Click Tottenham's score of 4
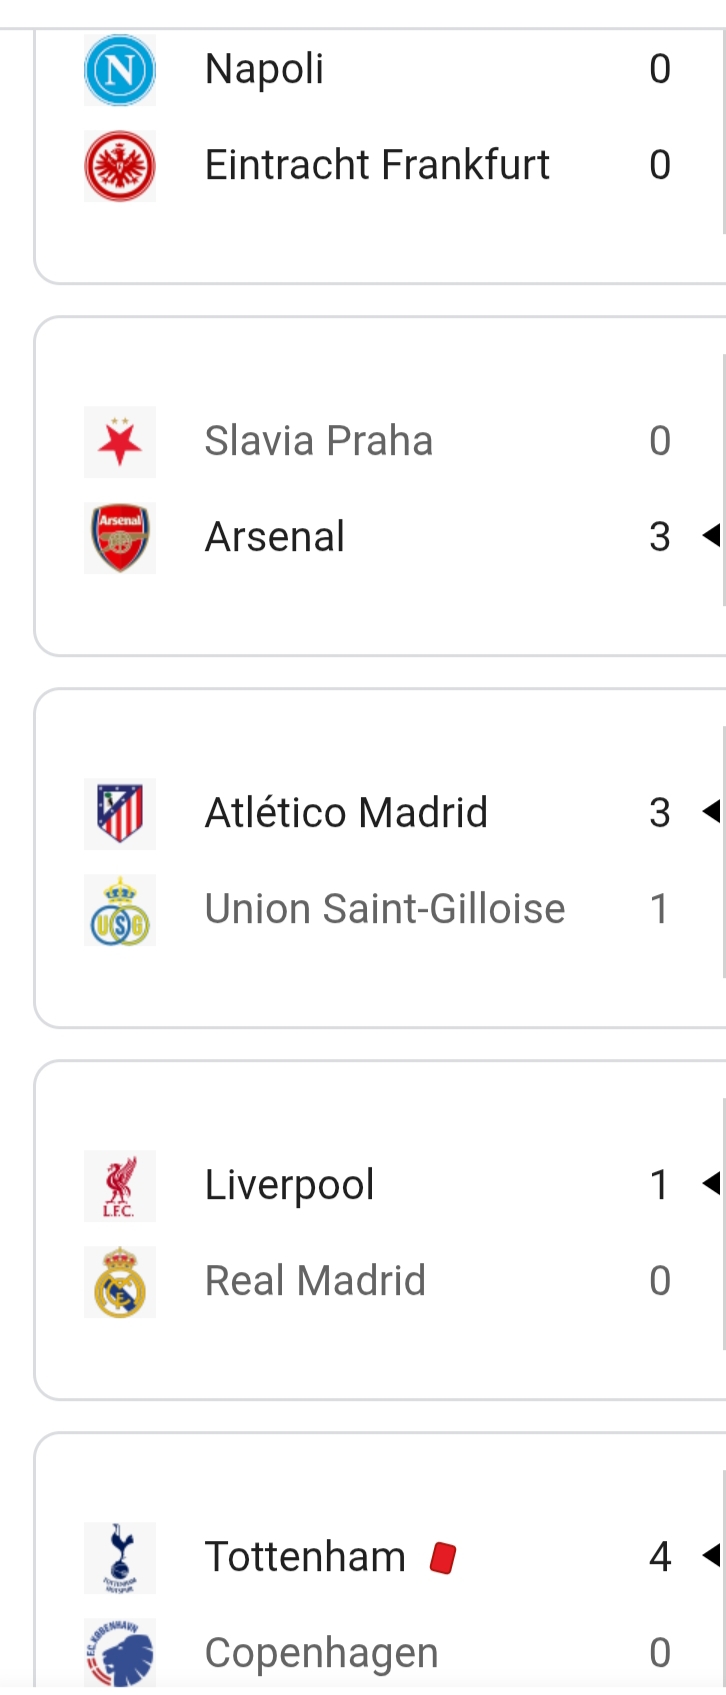Image resolution: width=726 pixels, height=1695 pixels. [x=660, y=1558]
